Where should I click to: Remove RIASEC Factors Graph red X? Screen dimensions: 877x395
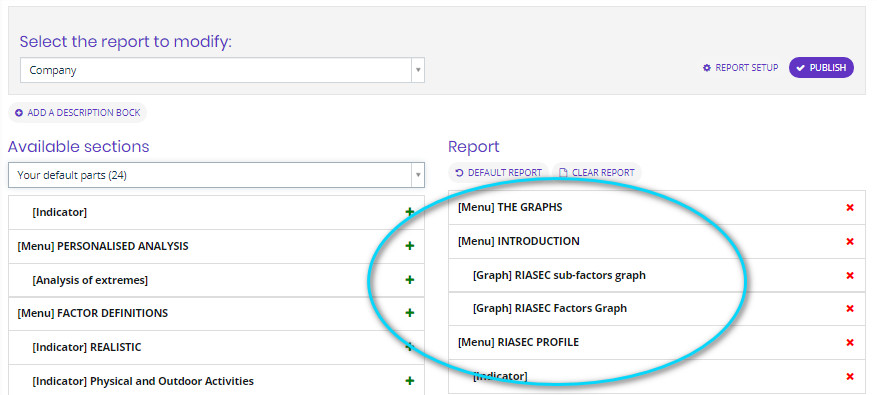tap(850, 308)
